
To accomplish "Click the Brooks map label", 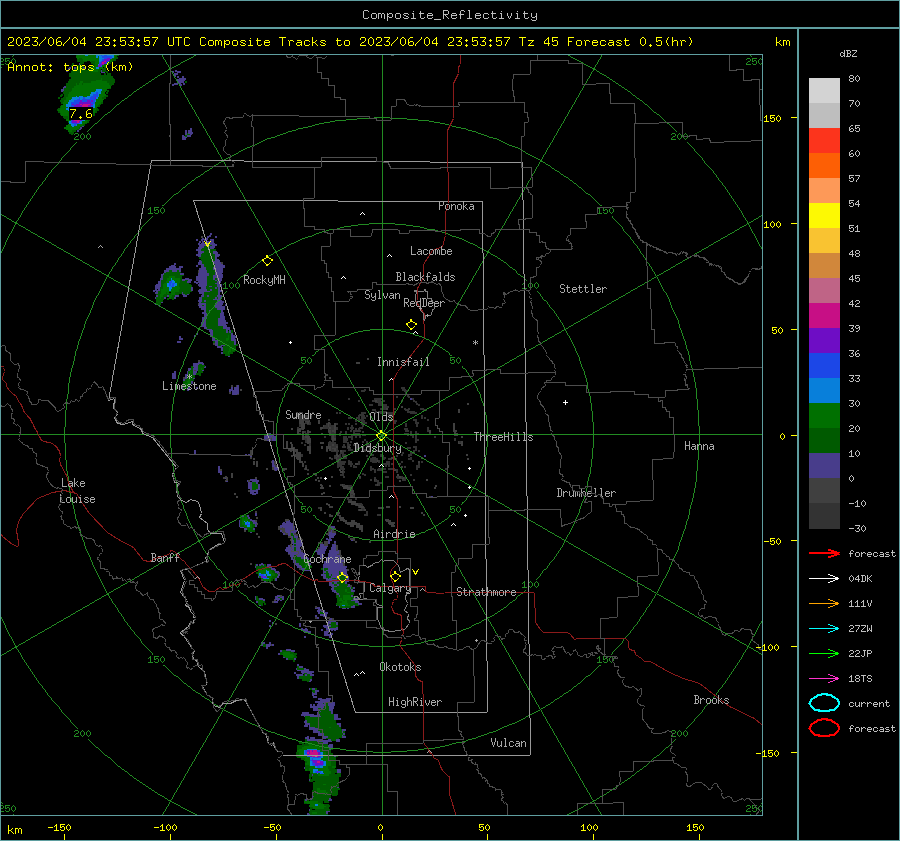I will click(x=711, y=700).
